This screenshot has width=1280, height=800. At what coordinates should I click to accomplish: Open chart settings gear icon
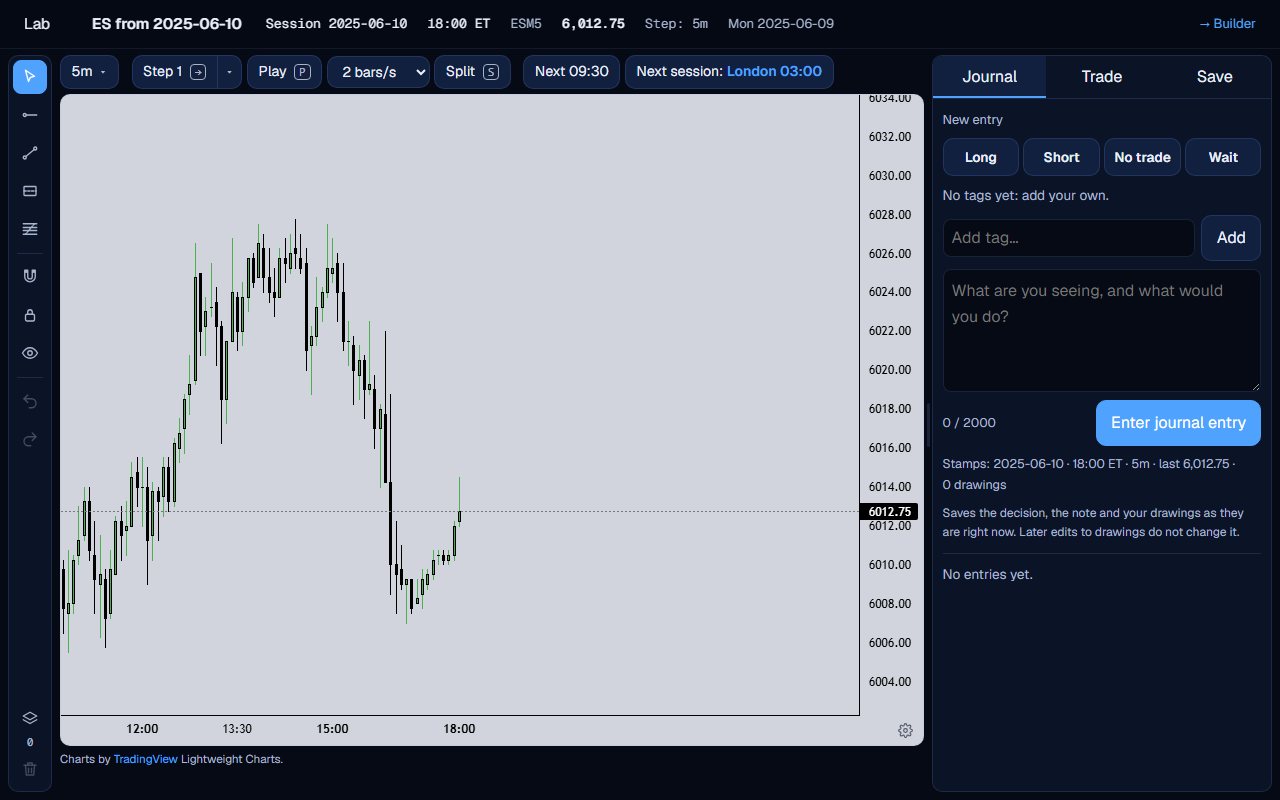(x=905, y=730)
